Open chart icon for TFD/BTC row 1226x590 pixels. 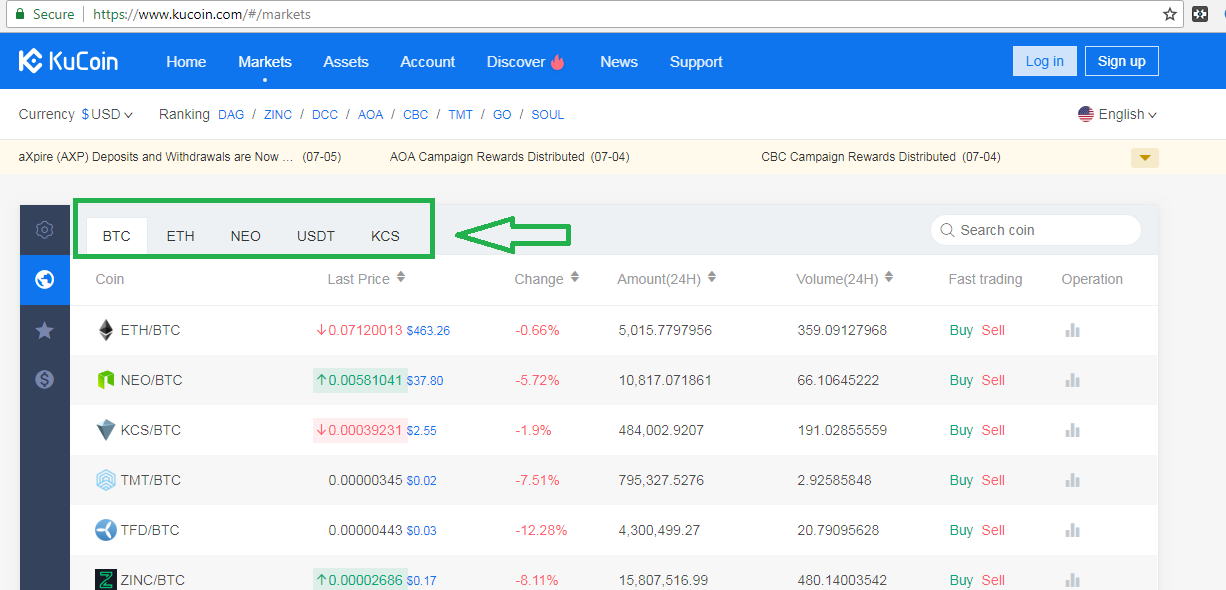tap(1073, 530)
